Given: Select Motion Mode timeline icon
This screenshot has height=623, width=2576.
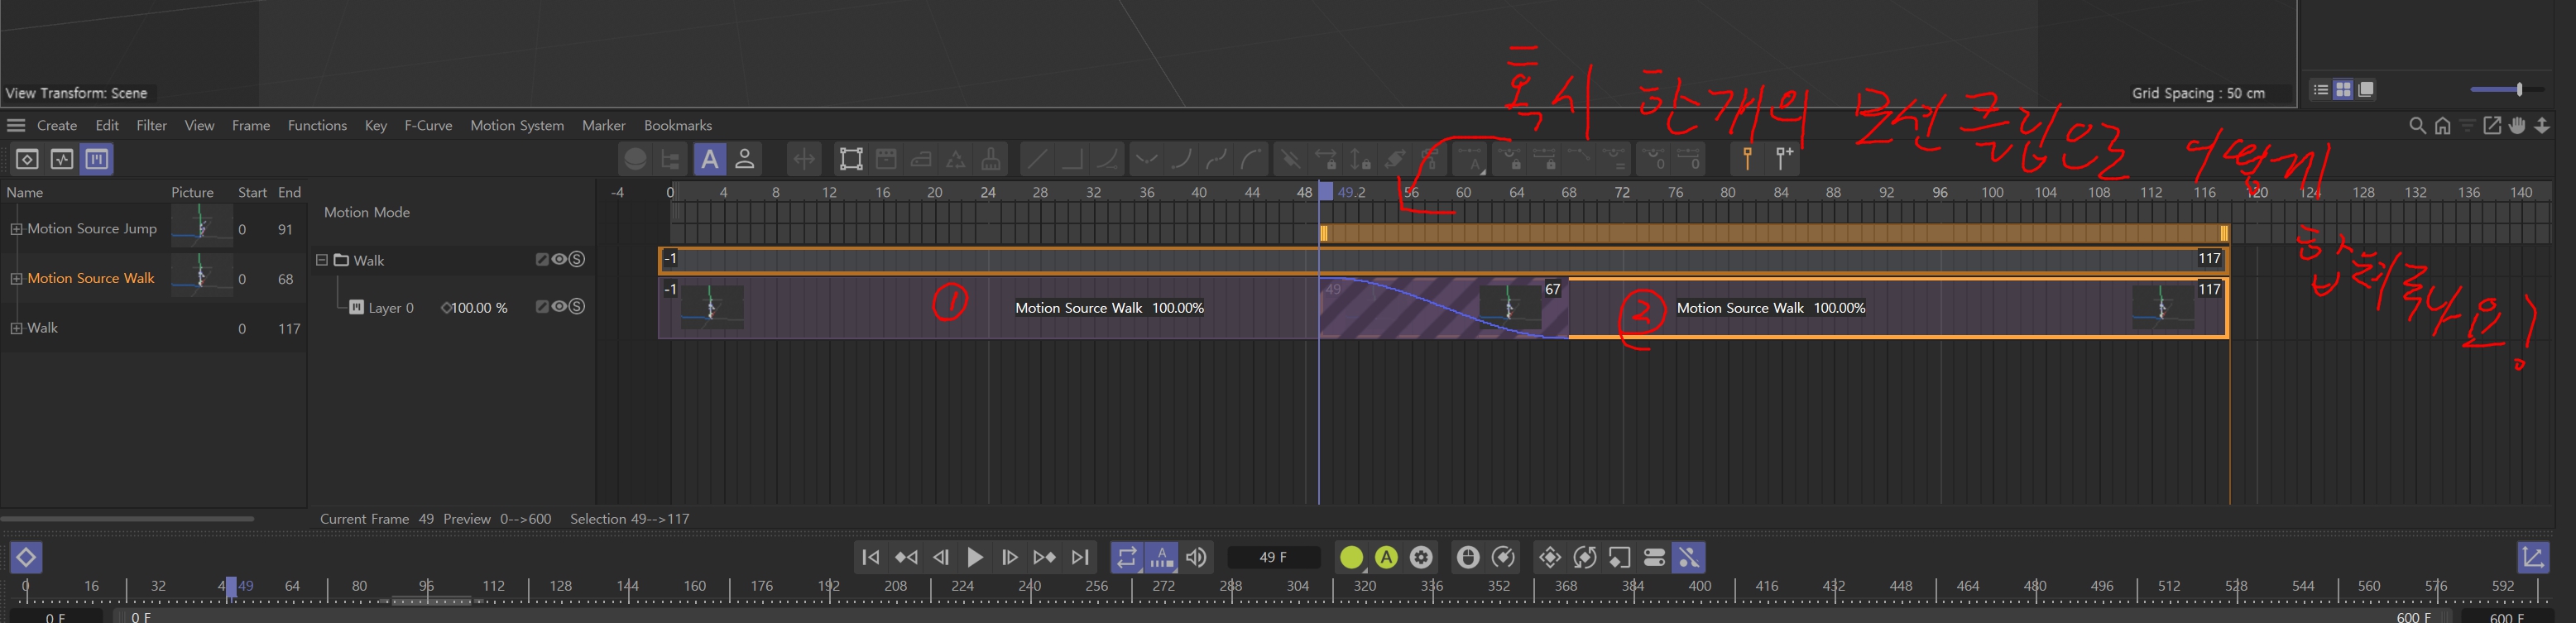Looking at the screenshot, I should (x=97, y=159).
